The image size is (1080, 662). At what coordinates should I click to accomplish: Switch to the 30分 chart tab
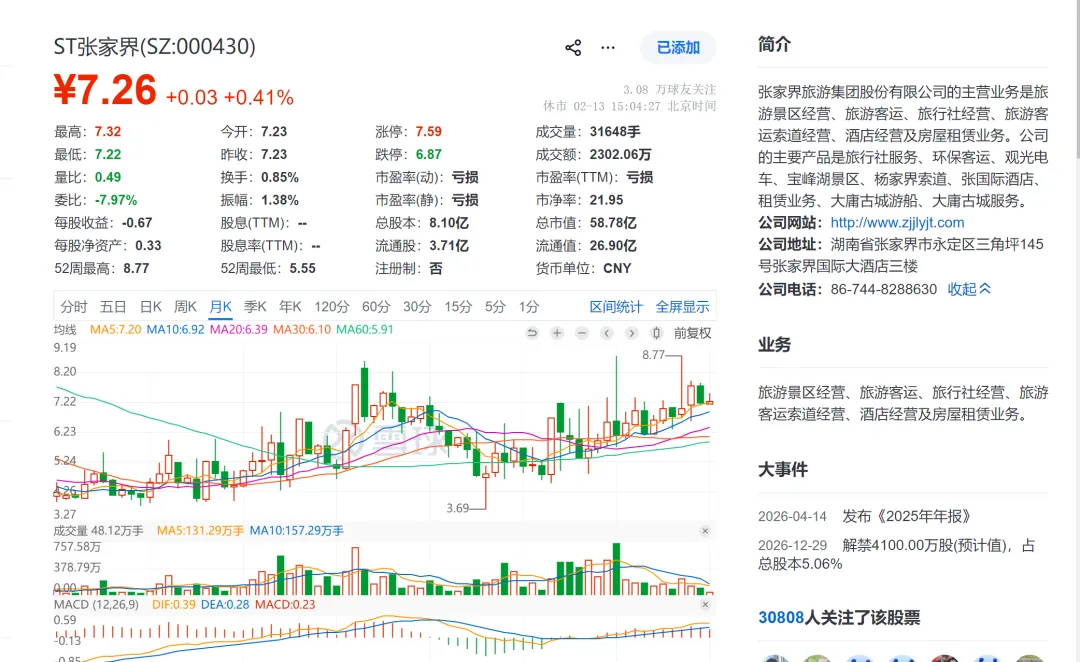coord(417,307)
